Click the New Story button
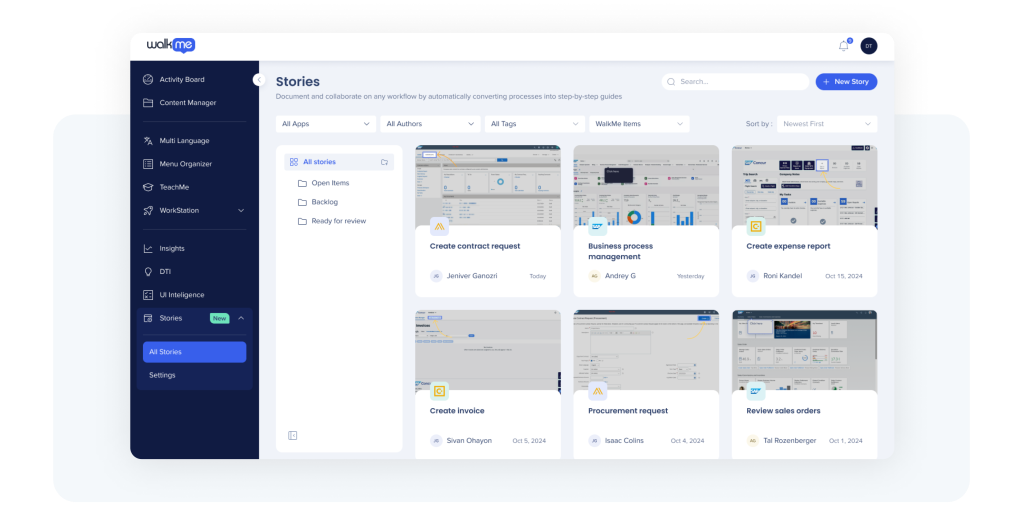Screen dimensions: 1023x510 click(846, 82)
